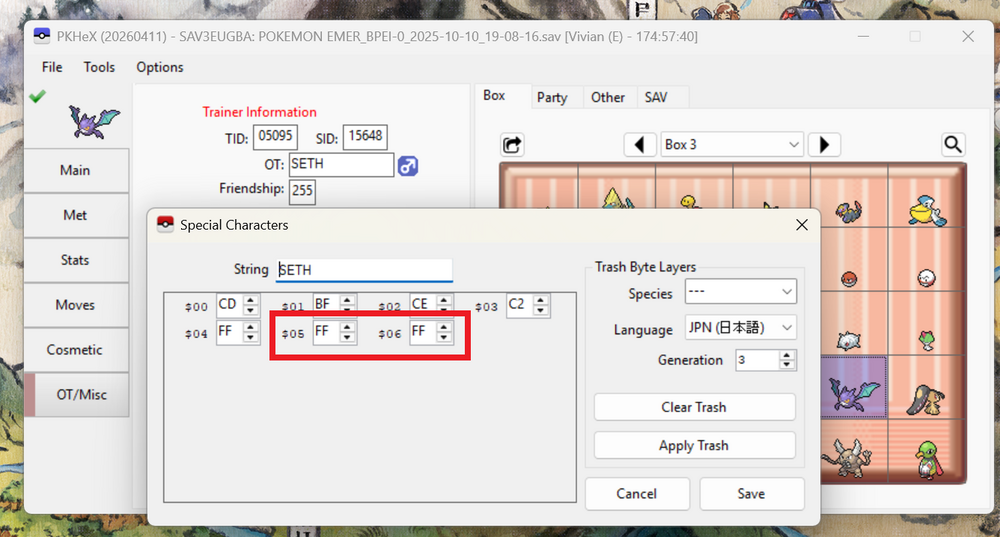The image size is (1000, 537).
Task: Click the box export arrow icon
Action: tap(512, 144)
